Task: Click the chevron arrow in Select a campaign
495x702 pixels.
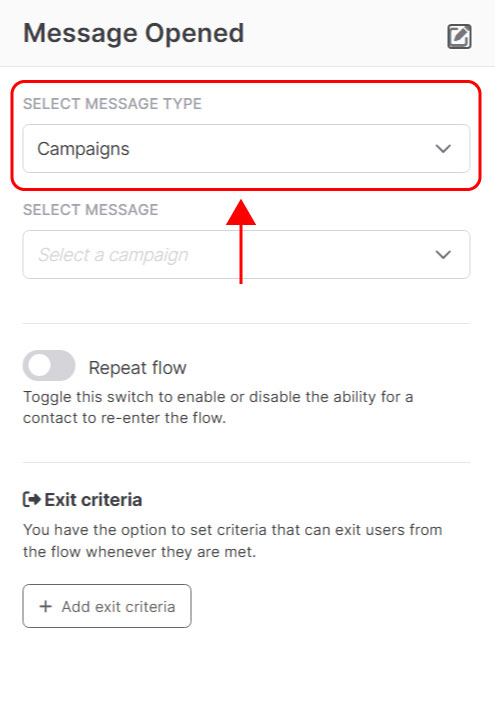Action: [x=443, y=255]
